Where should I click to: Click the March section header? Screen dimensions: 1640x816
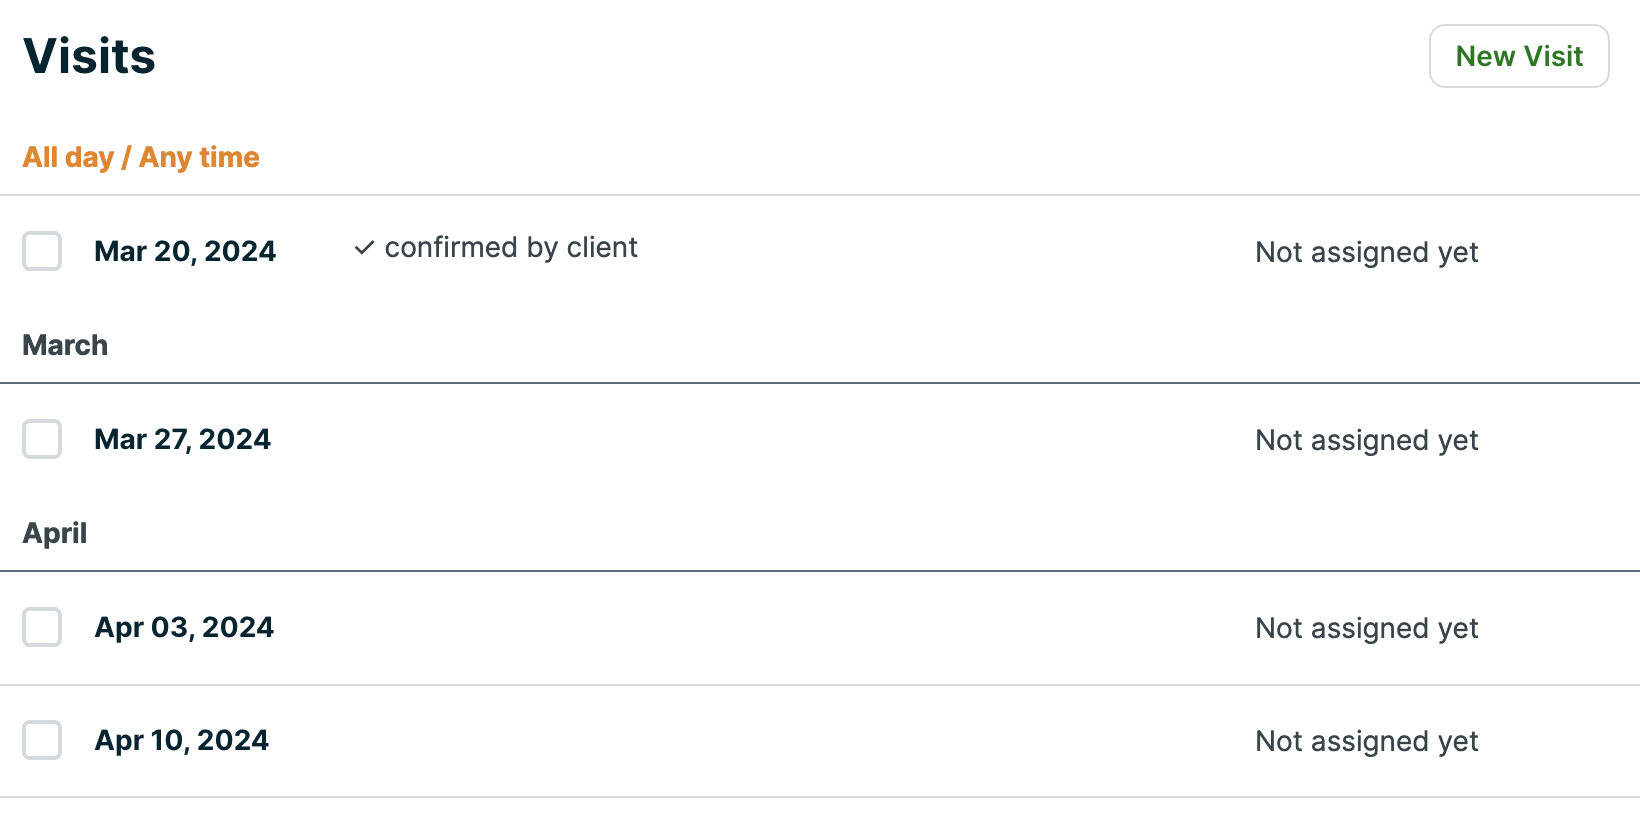(65, 345)
